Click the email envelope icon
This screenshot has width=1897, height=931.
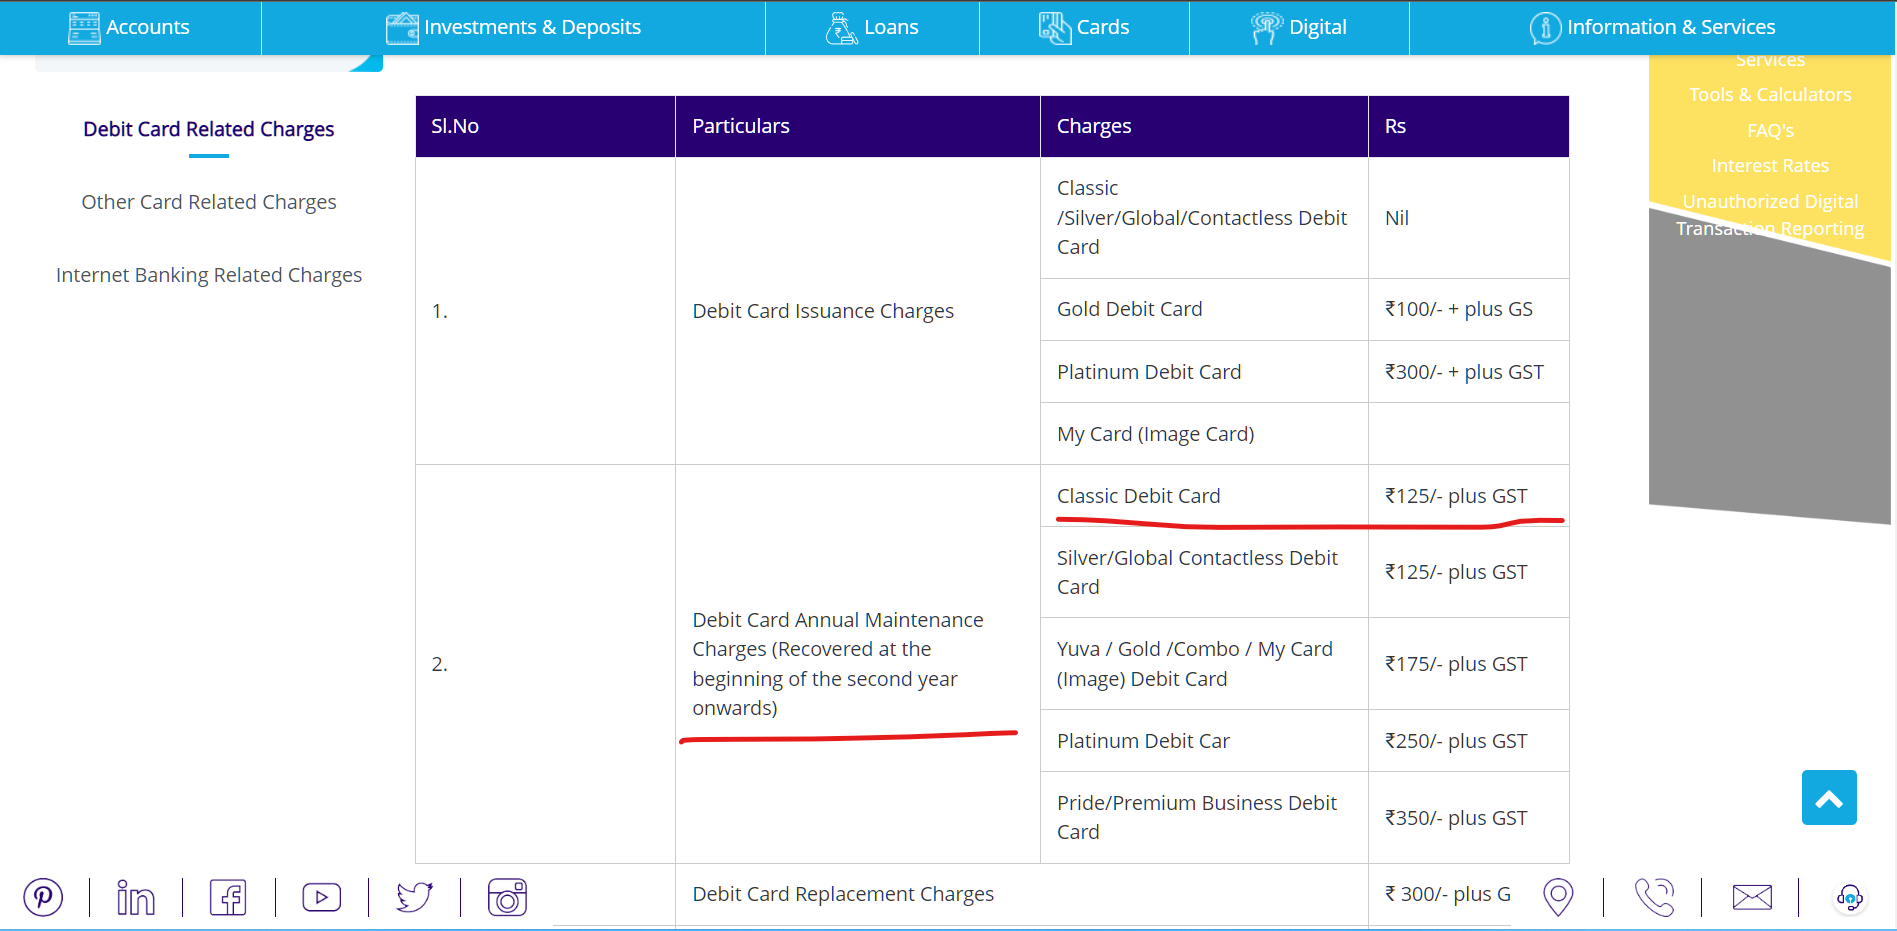(x=1752, y=897)
